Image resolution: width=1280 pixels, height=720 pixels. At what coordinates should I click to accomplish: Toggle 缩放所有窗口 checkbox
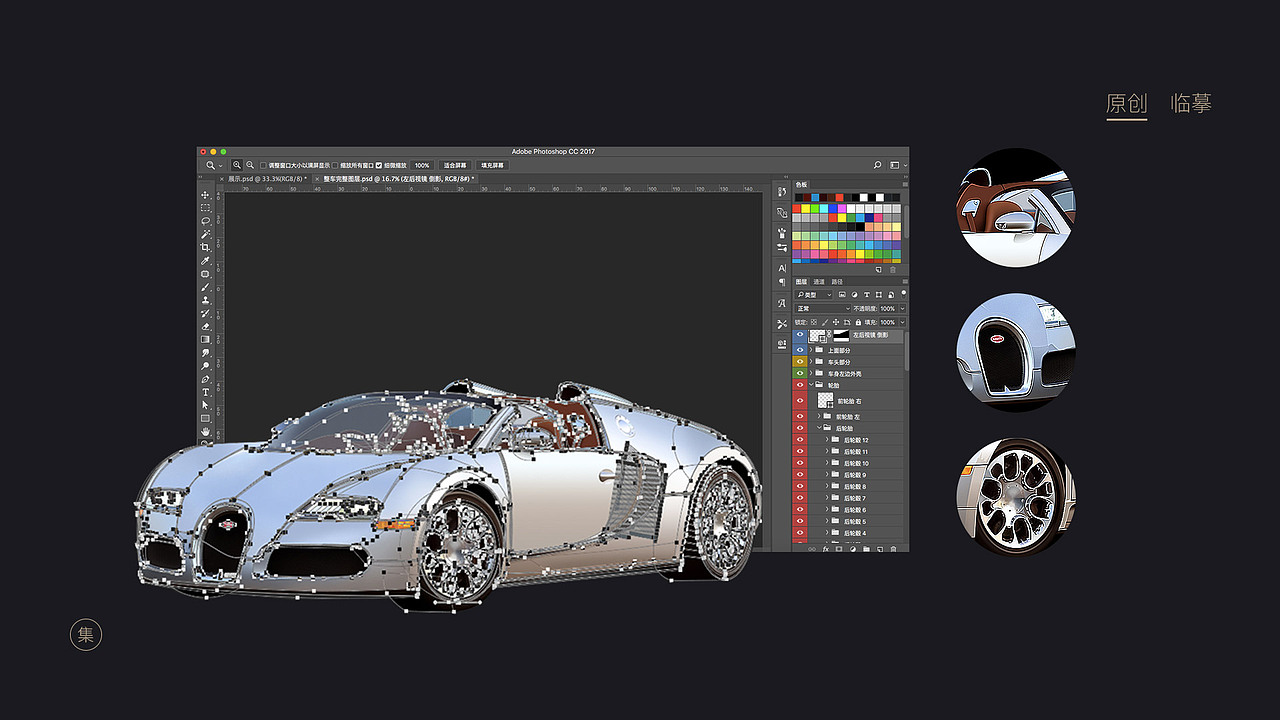(x=335, y=165)
